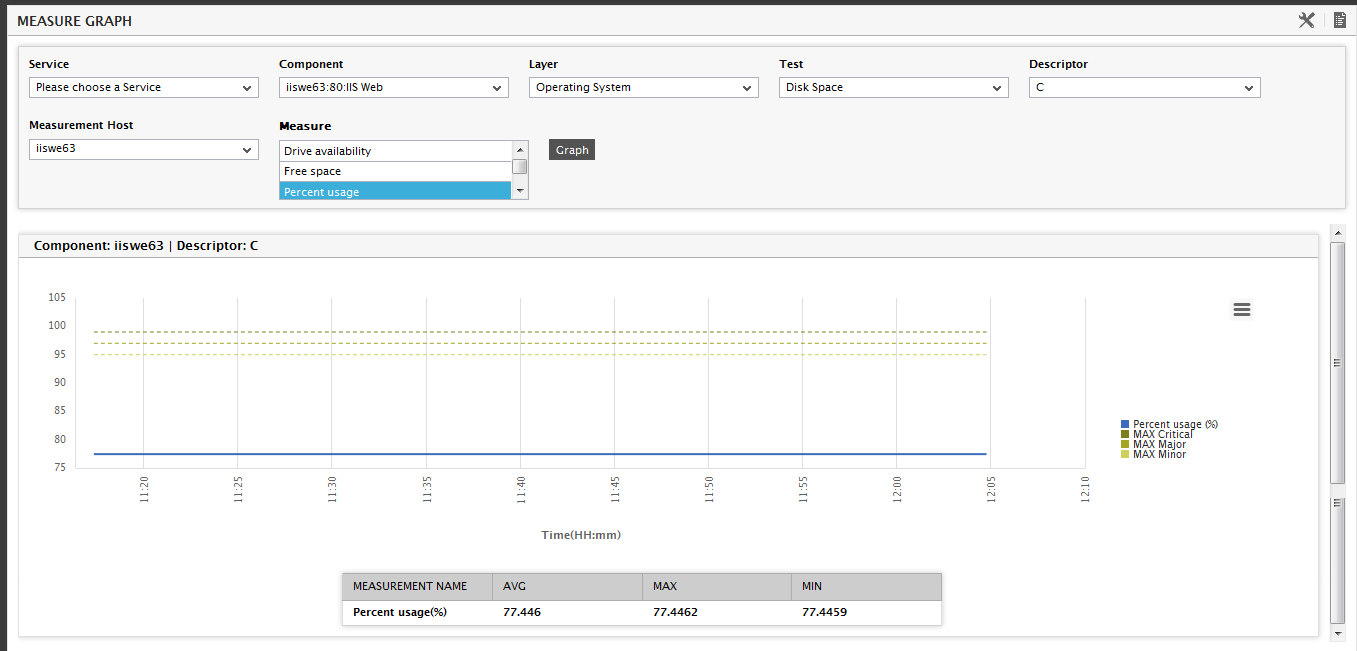The height and width of the screenshot is (651, 1357).
Task: Open the report document icon
Action: point(1340,20)
